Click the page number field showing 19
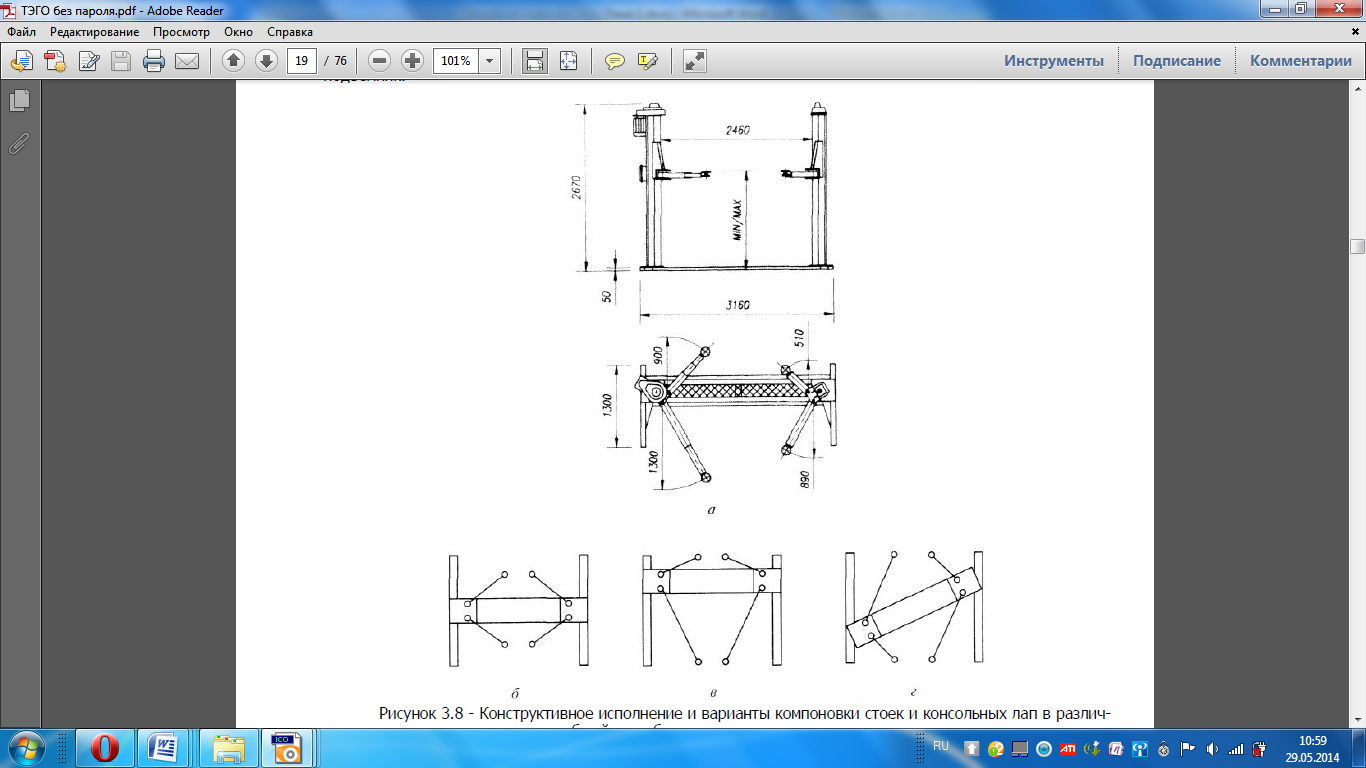The height and width of the screenshot is (768, 1366). 302,61
